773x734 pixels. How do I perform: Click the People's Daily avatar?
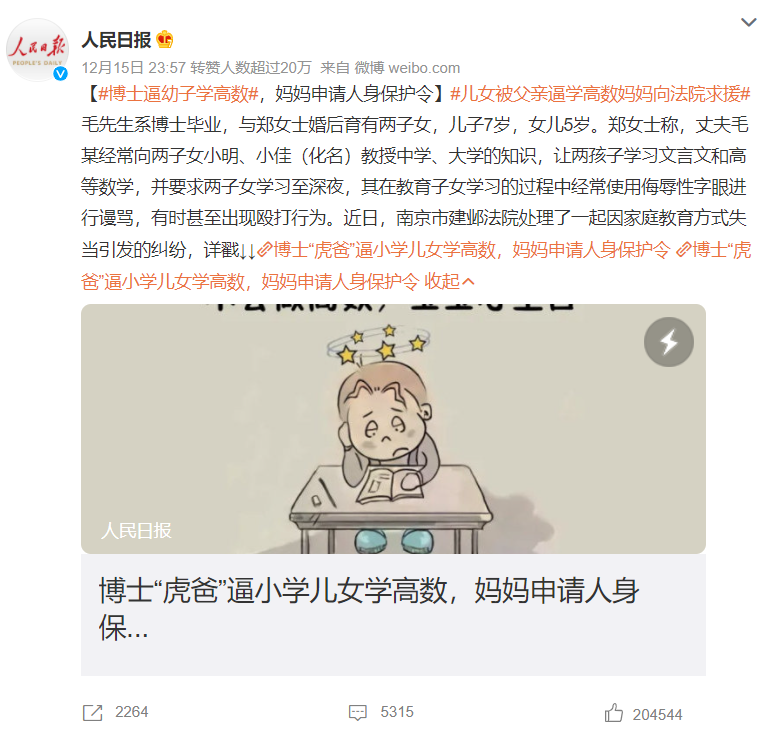(37, 50)
